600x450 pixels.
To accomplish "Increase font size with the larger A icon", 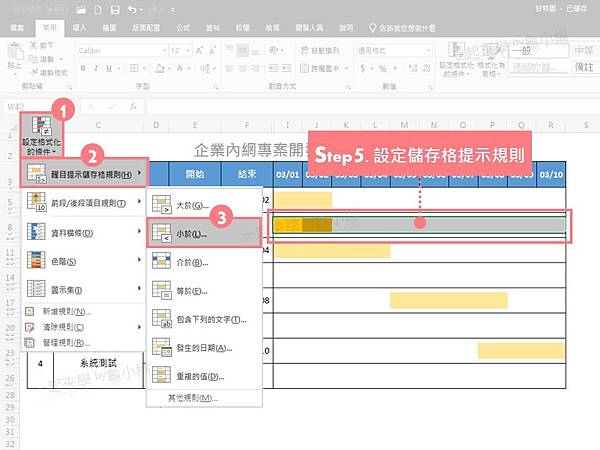I will coord(200,51).
